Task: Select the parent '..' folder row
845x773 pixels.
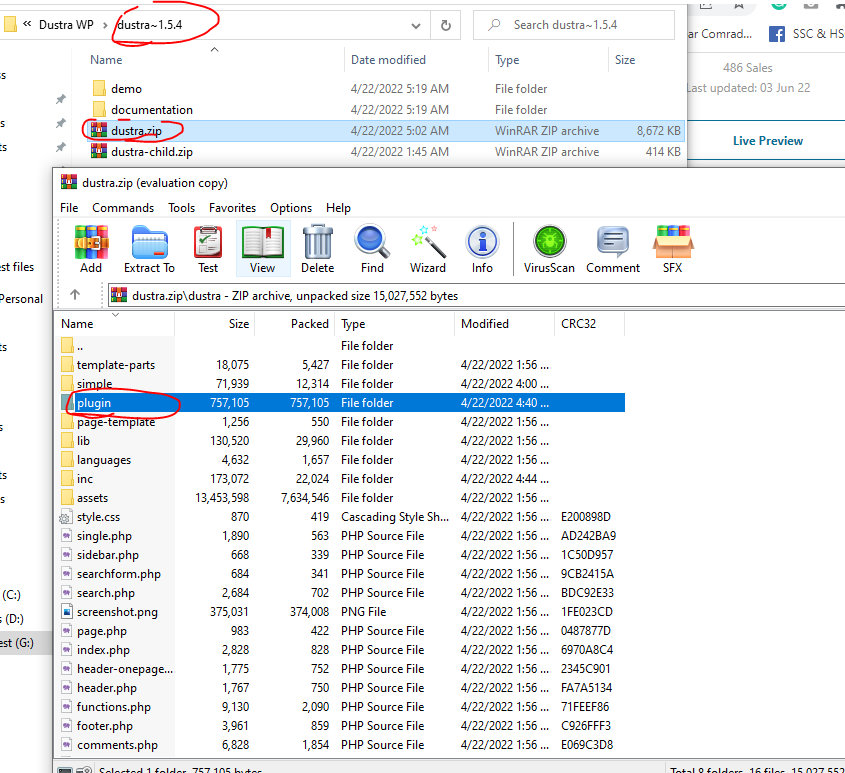Action: (342, 346)
